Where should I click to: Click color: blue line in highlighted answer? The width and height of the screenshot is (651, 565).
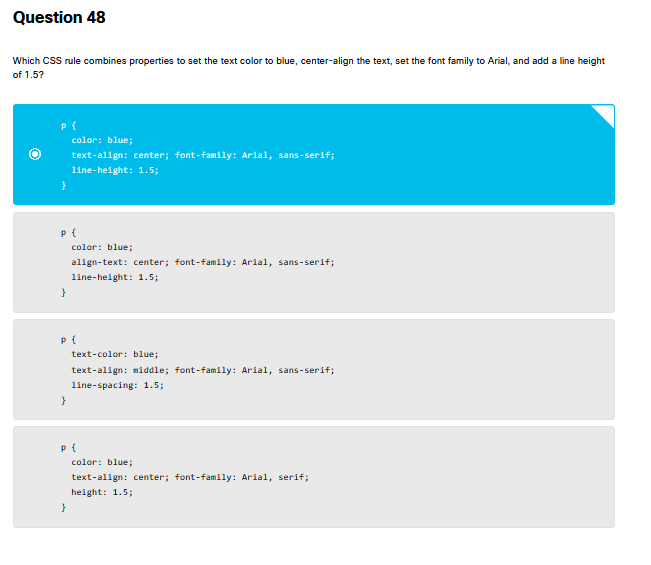coord(101,140)
